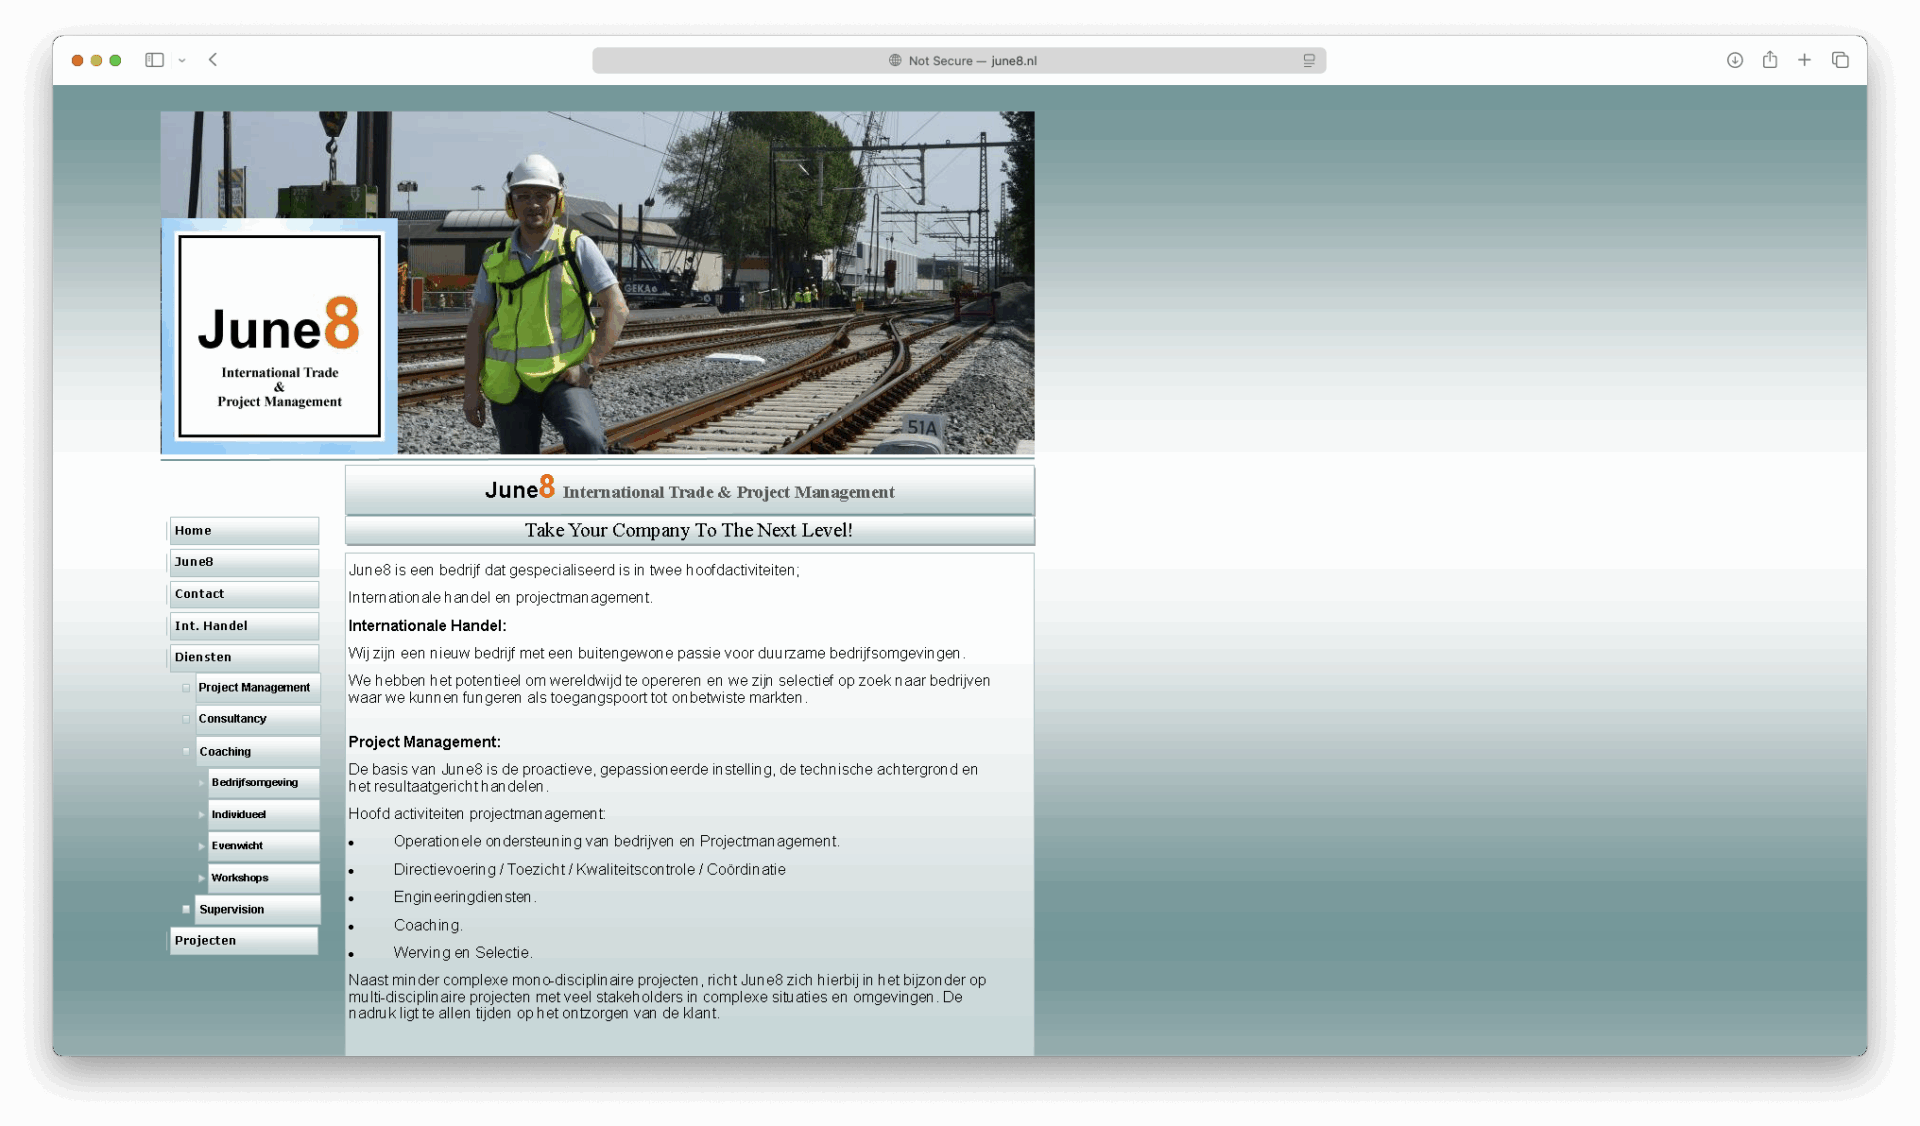This screenshot has width=1920, height=1126.
Task: Open the Int. Handel menu item
Action: coord(244,626)
